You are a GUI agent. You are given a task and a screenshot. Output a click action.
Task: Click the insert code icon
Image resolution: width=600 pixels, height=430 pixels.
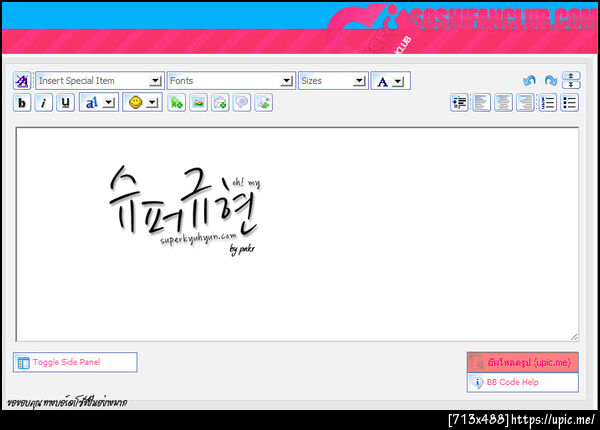[264, 103]
